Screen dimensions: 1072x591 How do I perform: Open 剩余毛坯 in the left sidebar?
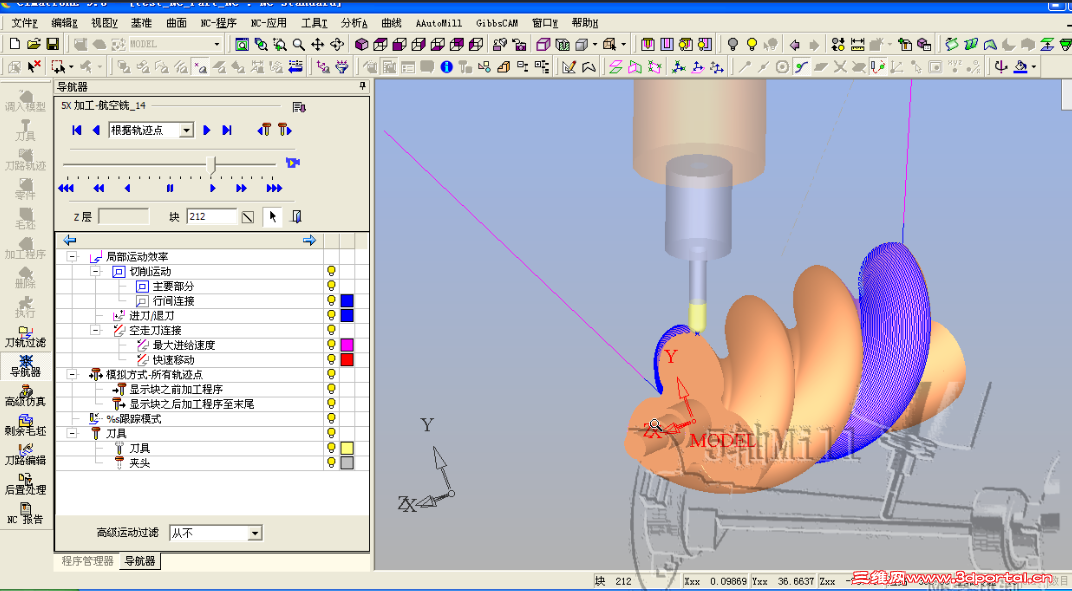coord(25,425)
